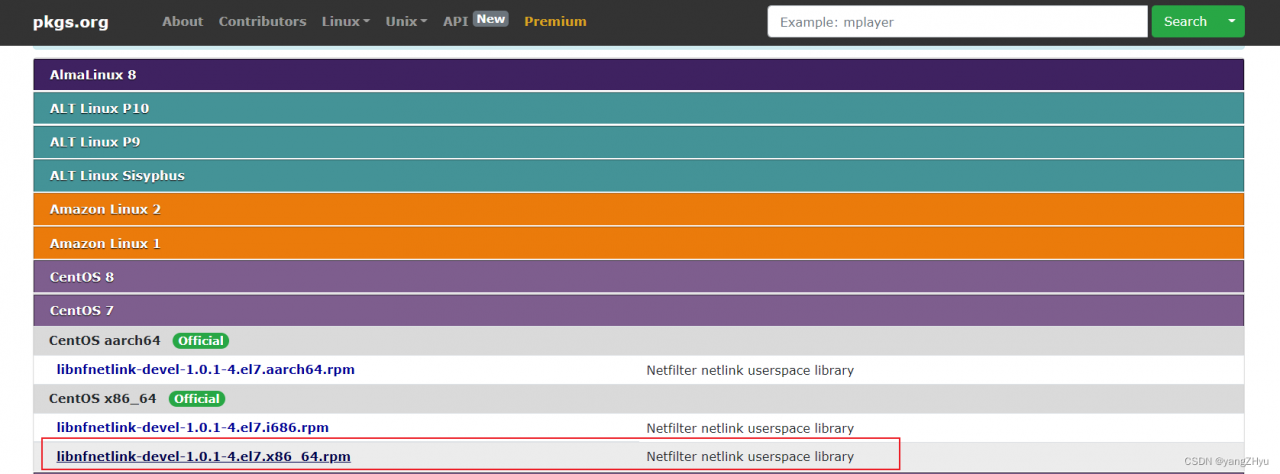The width and height of the screenshot is (1280, 474).
Task: Click Official badge beside CentOS aarch64
Action: tap(200, 341)
